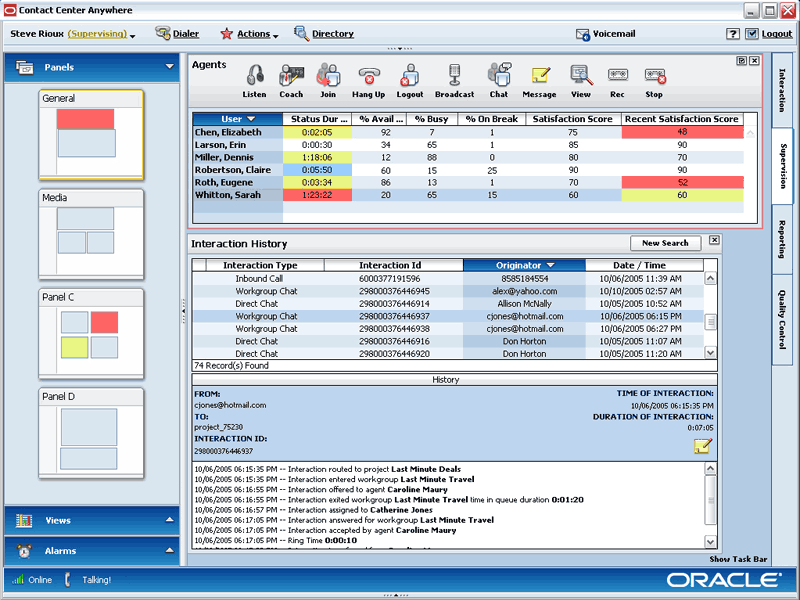Click the View monitor icon
This screenshot has width=800, height=600.
point(581,75)
